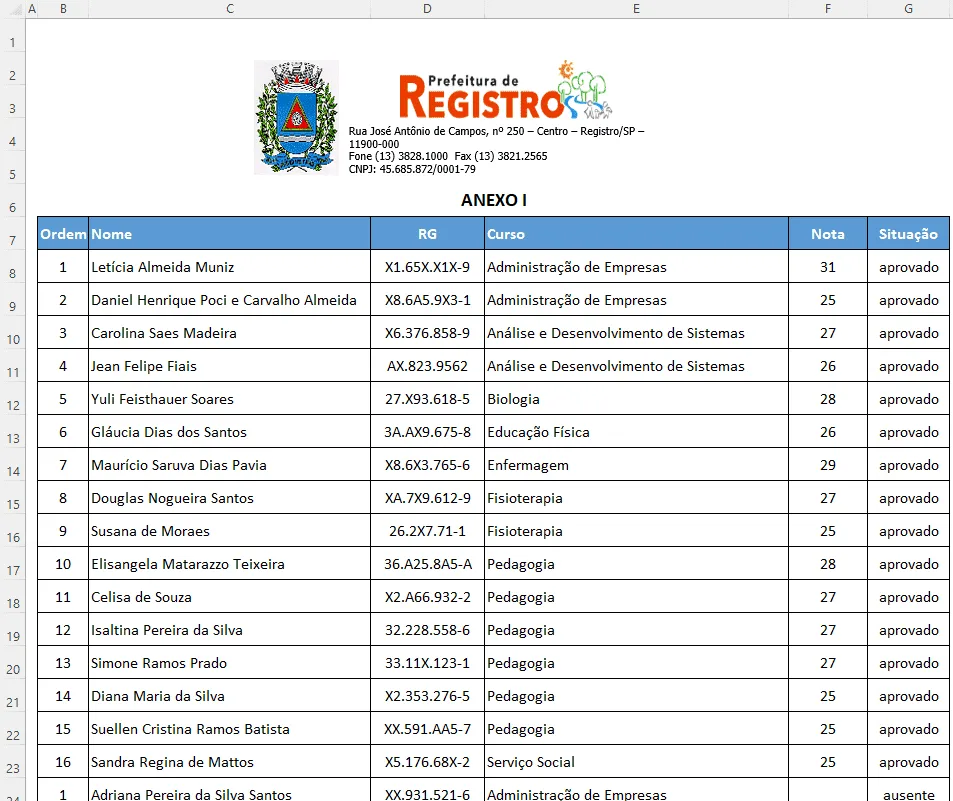The image size is (953, 801).
Task: Click the CNPJ line in the letterhead
Action: pos(412,169)
